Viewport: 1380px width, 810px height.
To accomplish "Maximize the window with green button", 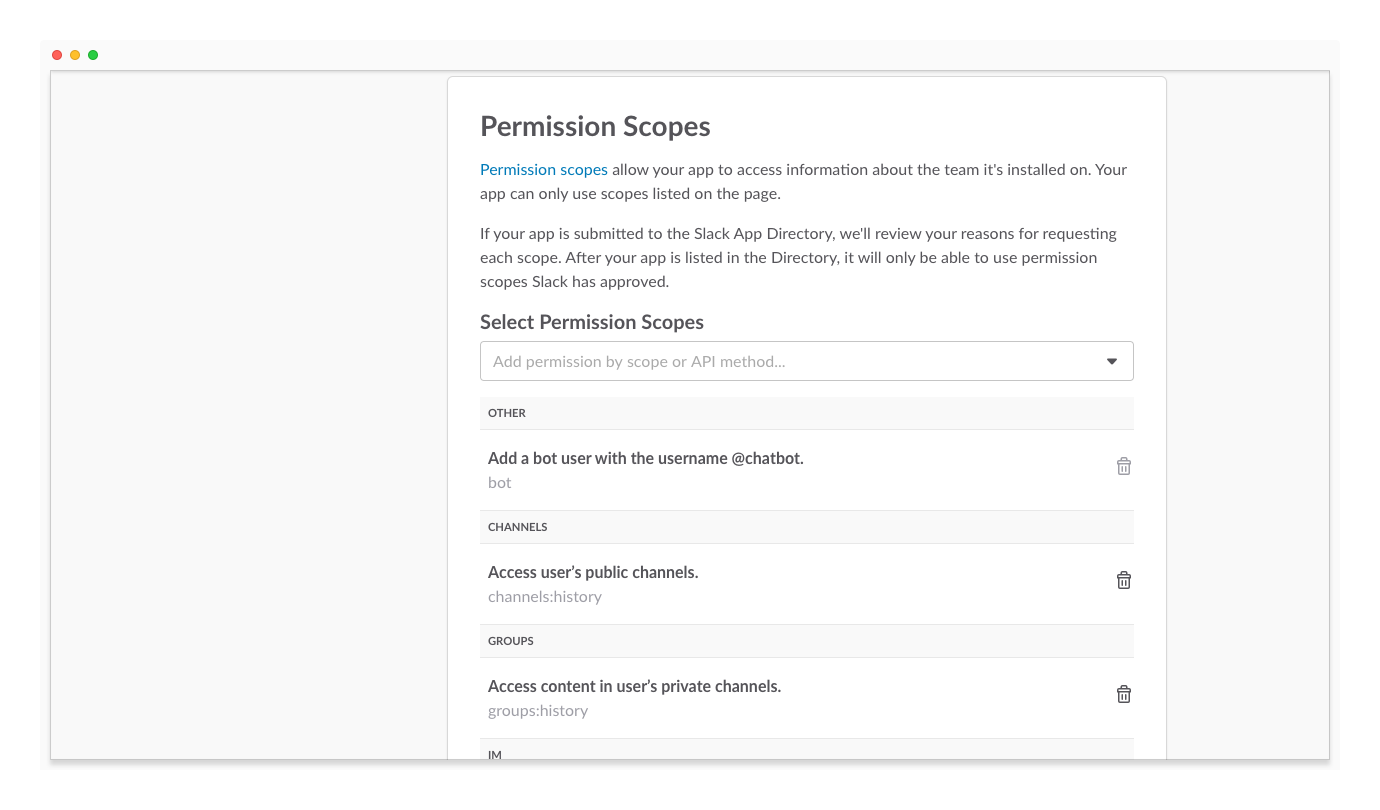I will (x=93, y=55).
